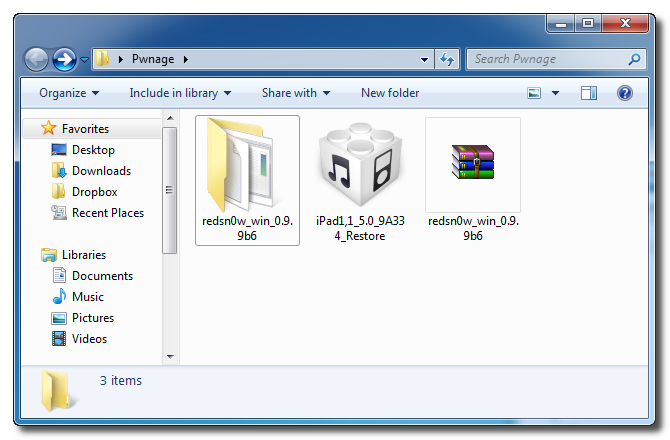670x440 pixels.
Task: Open the Videos library
Action: pyautogui.click(x=89, y=339)
